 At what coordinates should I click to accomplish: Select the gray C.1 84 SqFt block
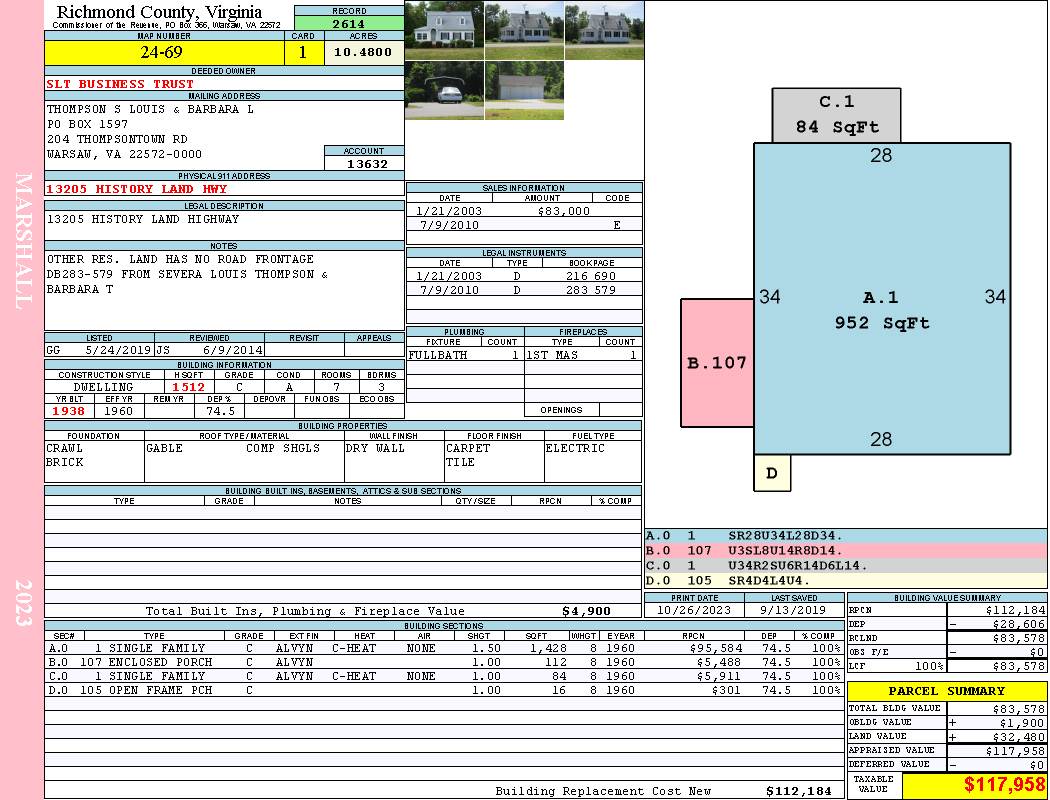point(836,115)
